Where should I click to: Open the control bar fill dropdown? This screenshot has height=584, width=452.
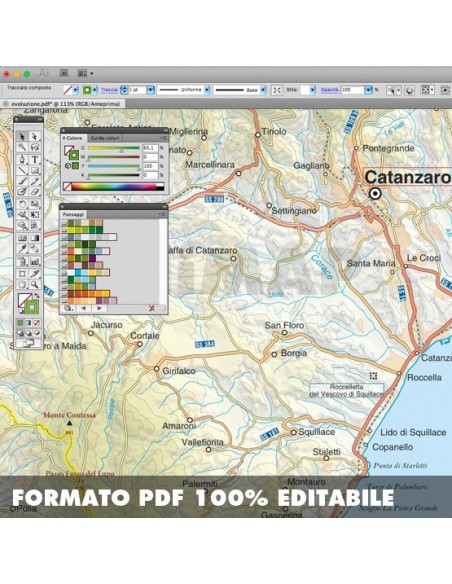click(x=75, y=90)
